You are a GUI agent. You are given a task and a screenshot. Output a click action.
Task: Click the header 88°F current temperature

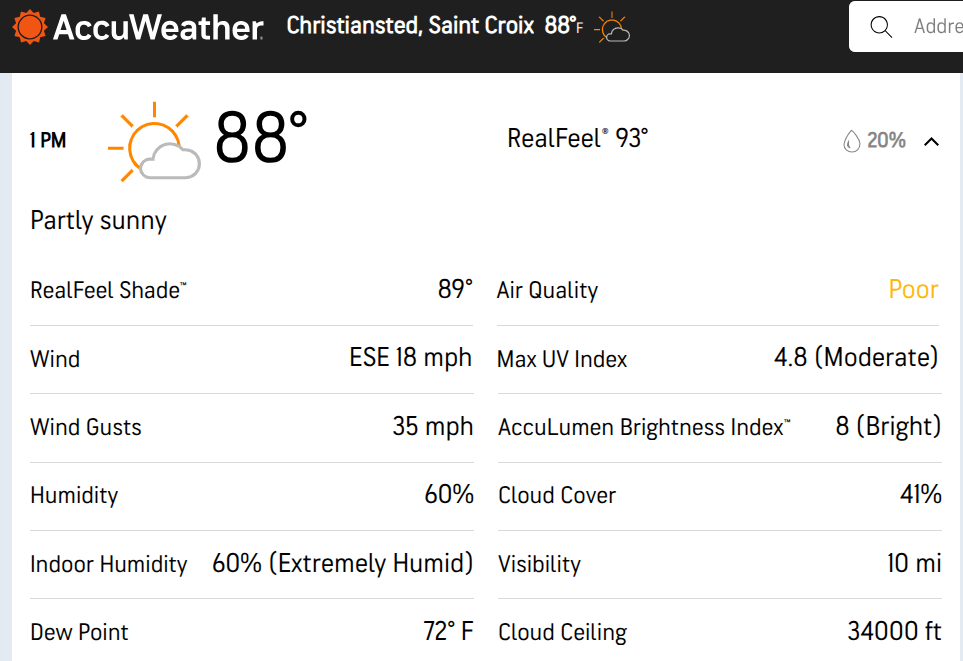point(563,26)
